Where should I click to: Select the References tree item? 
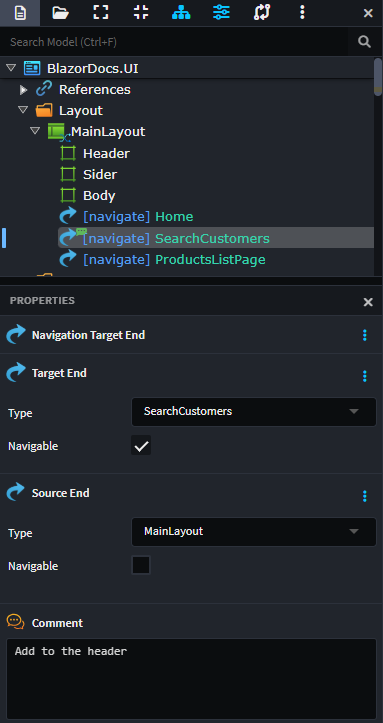coord(94,89)
